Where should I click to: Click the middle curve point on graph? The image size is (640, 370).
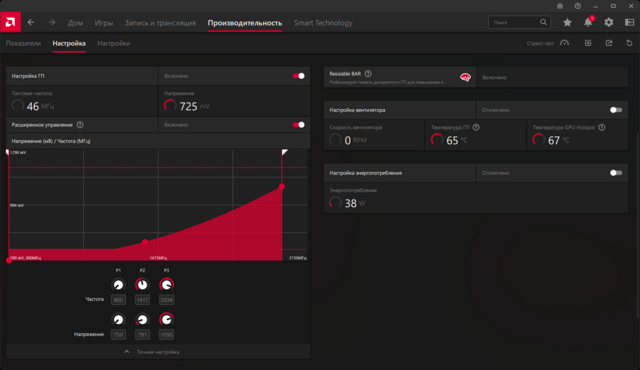click(145, 242)
